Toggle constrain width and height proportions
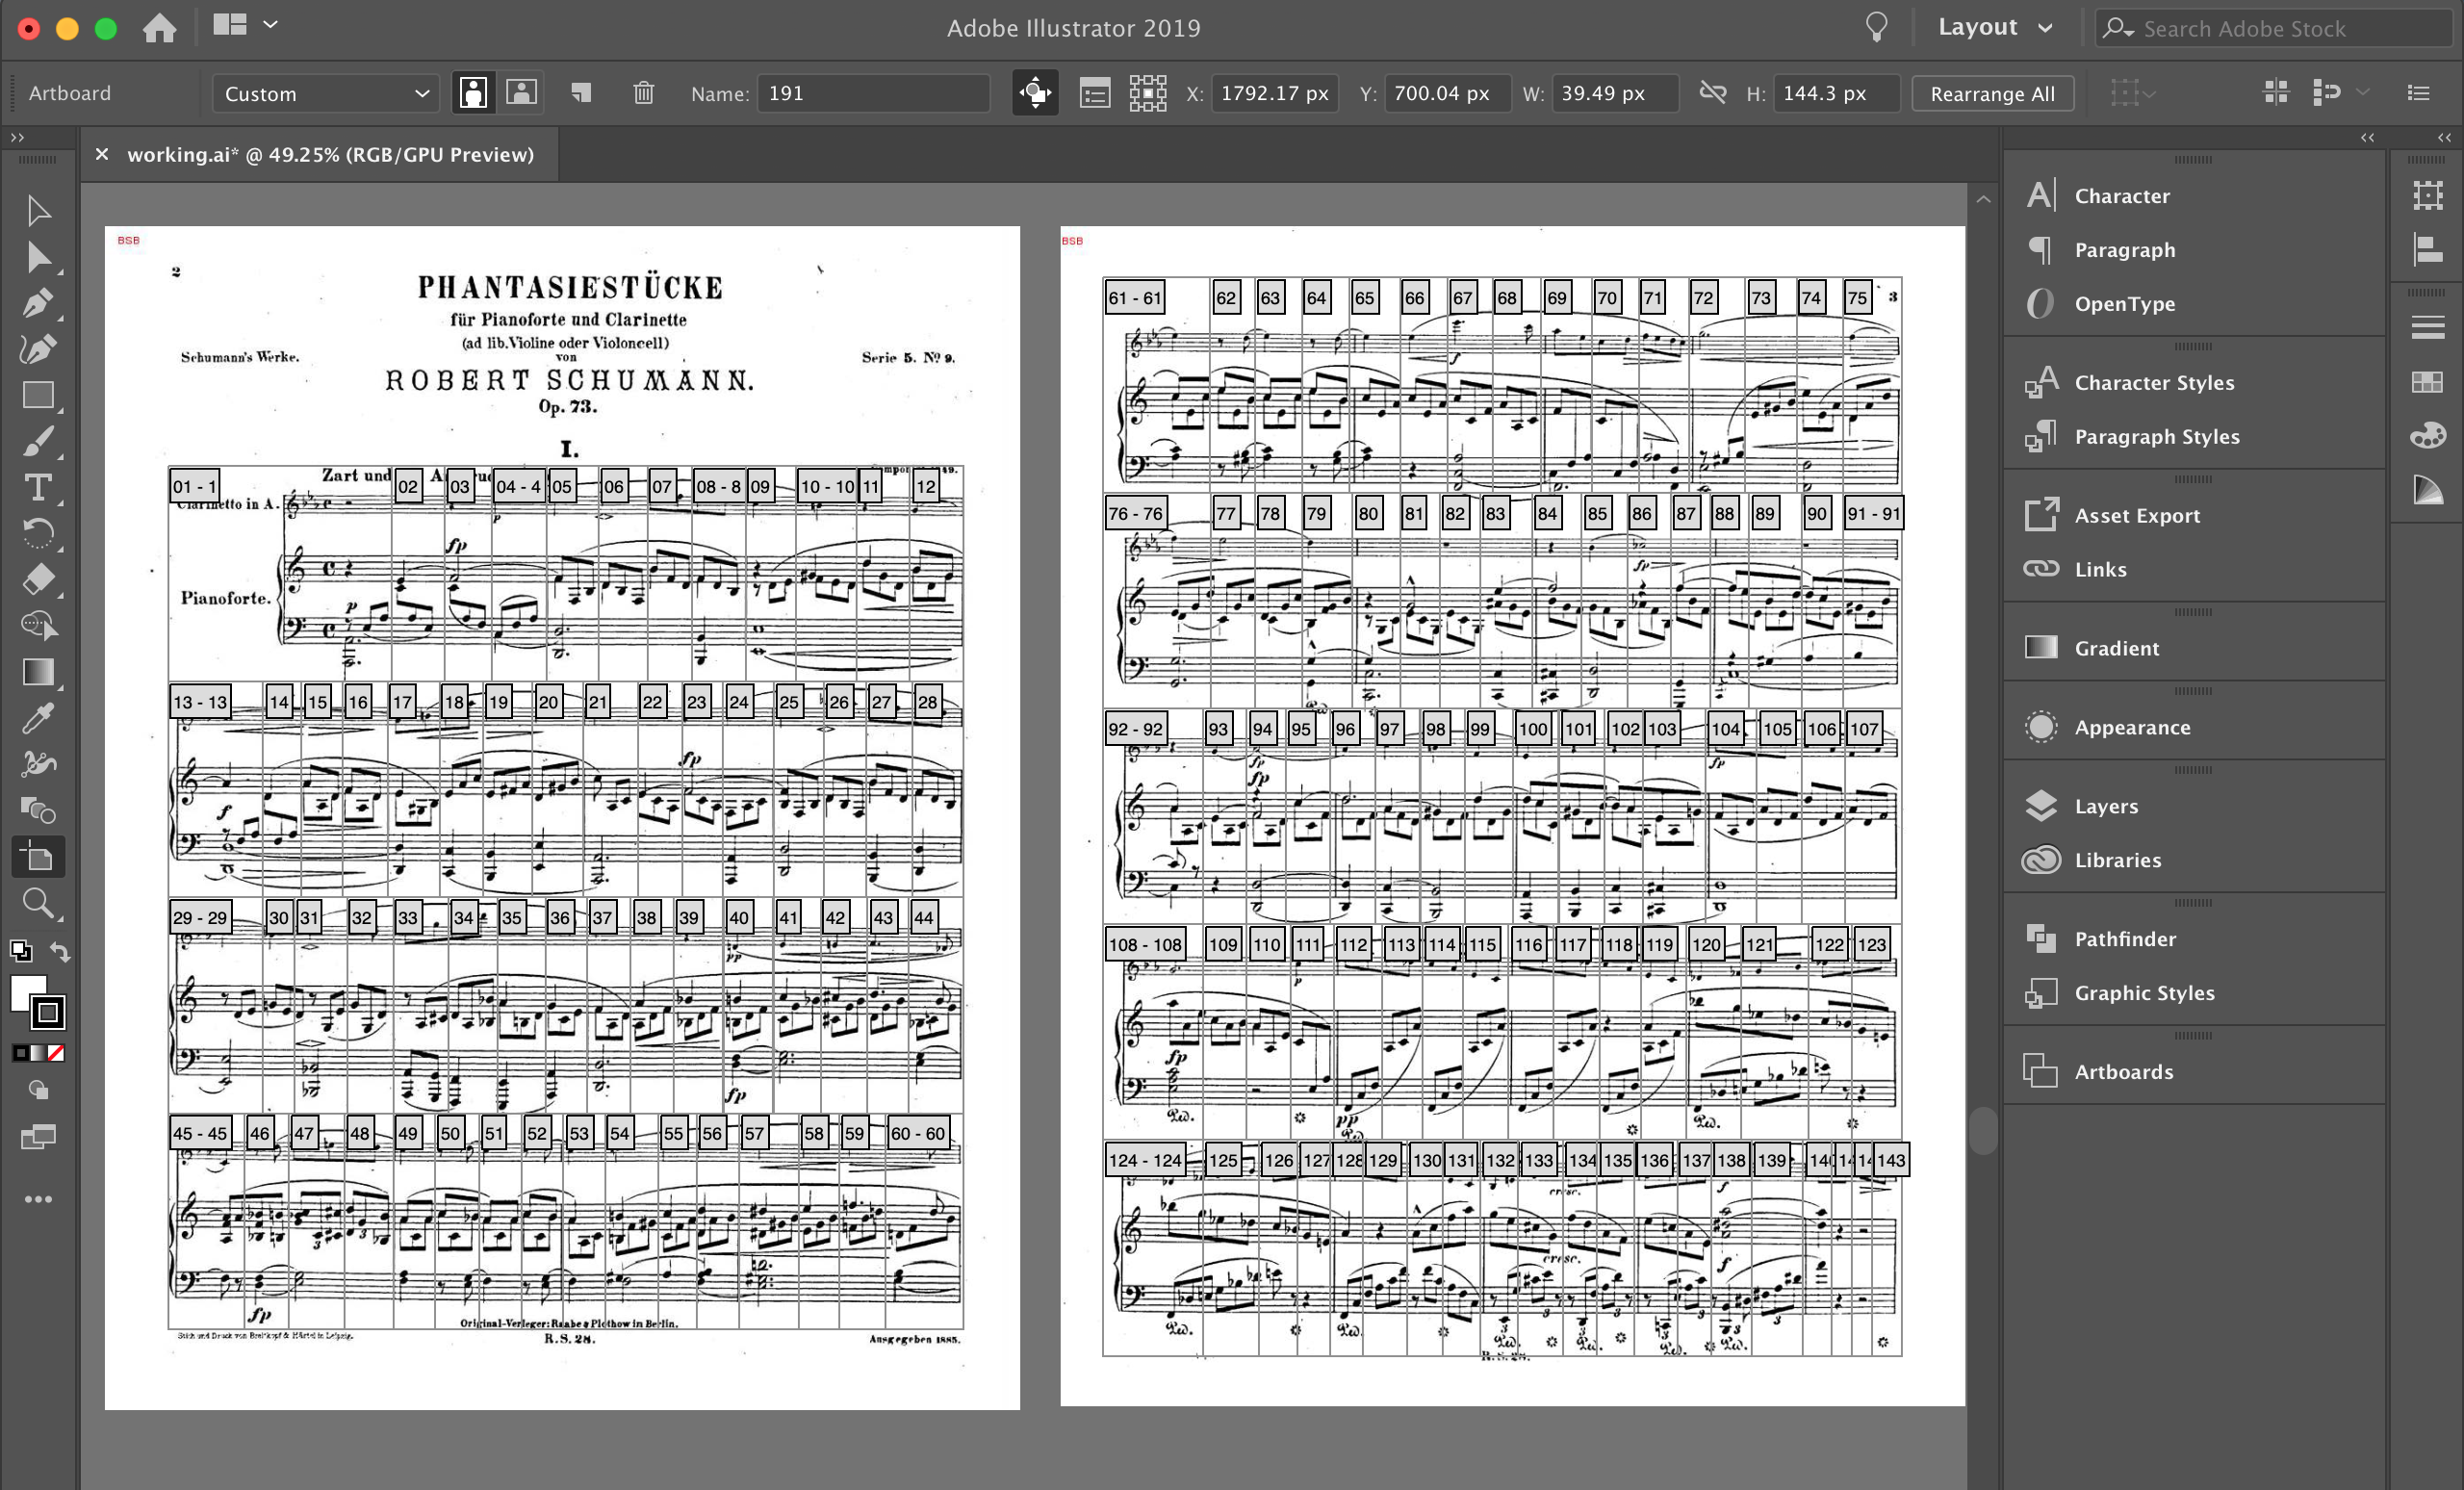 coord(1712,93)
